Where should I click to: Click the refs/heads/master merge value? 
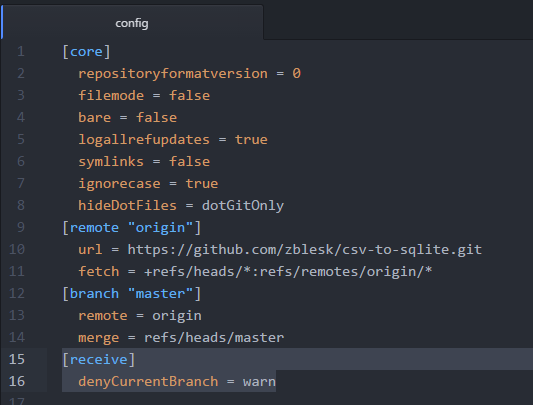click(214, 338)
